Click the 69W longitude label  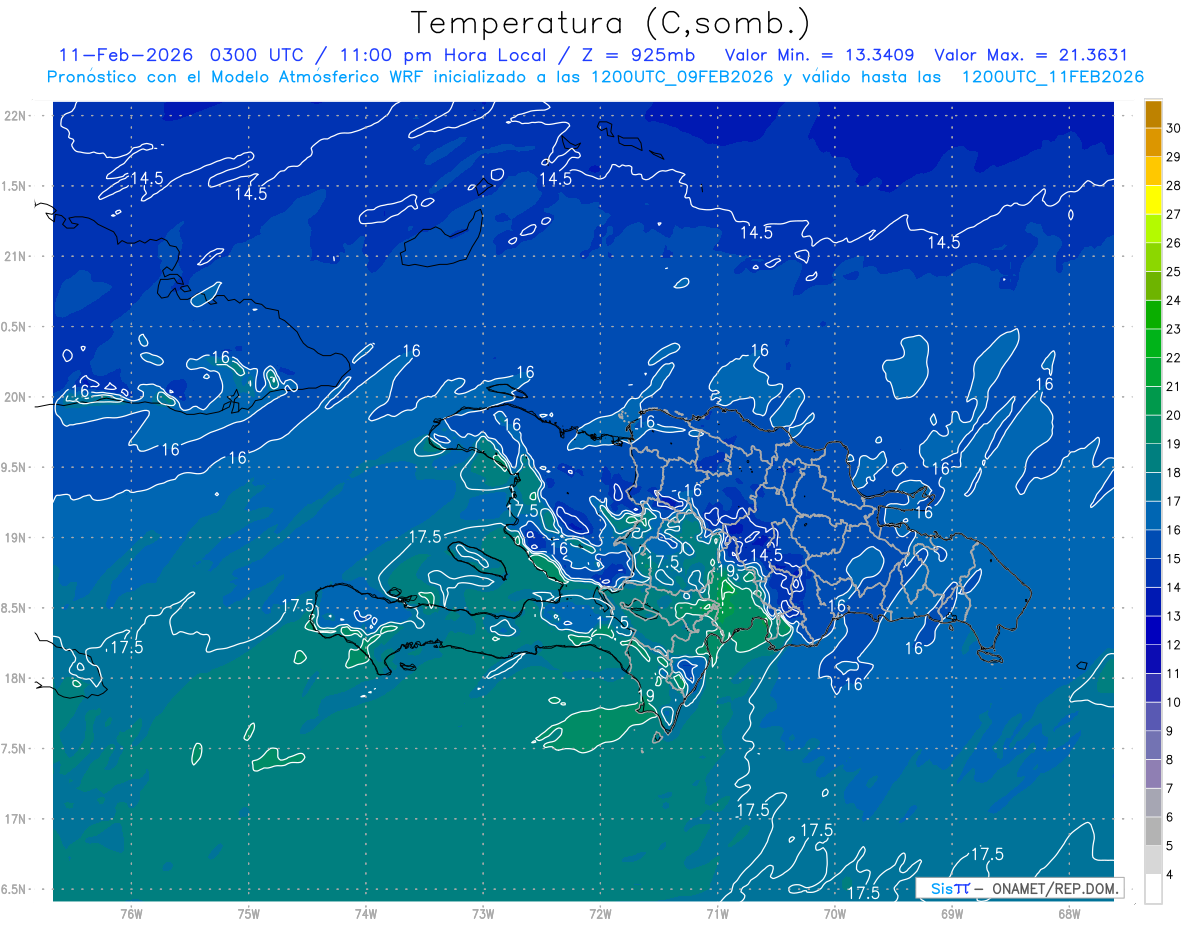tap(951, 914)
